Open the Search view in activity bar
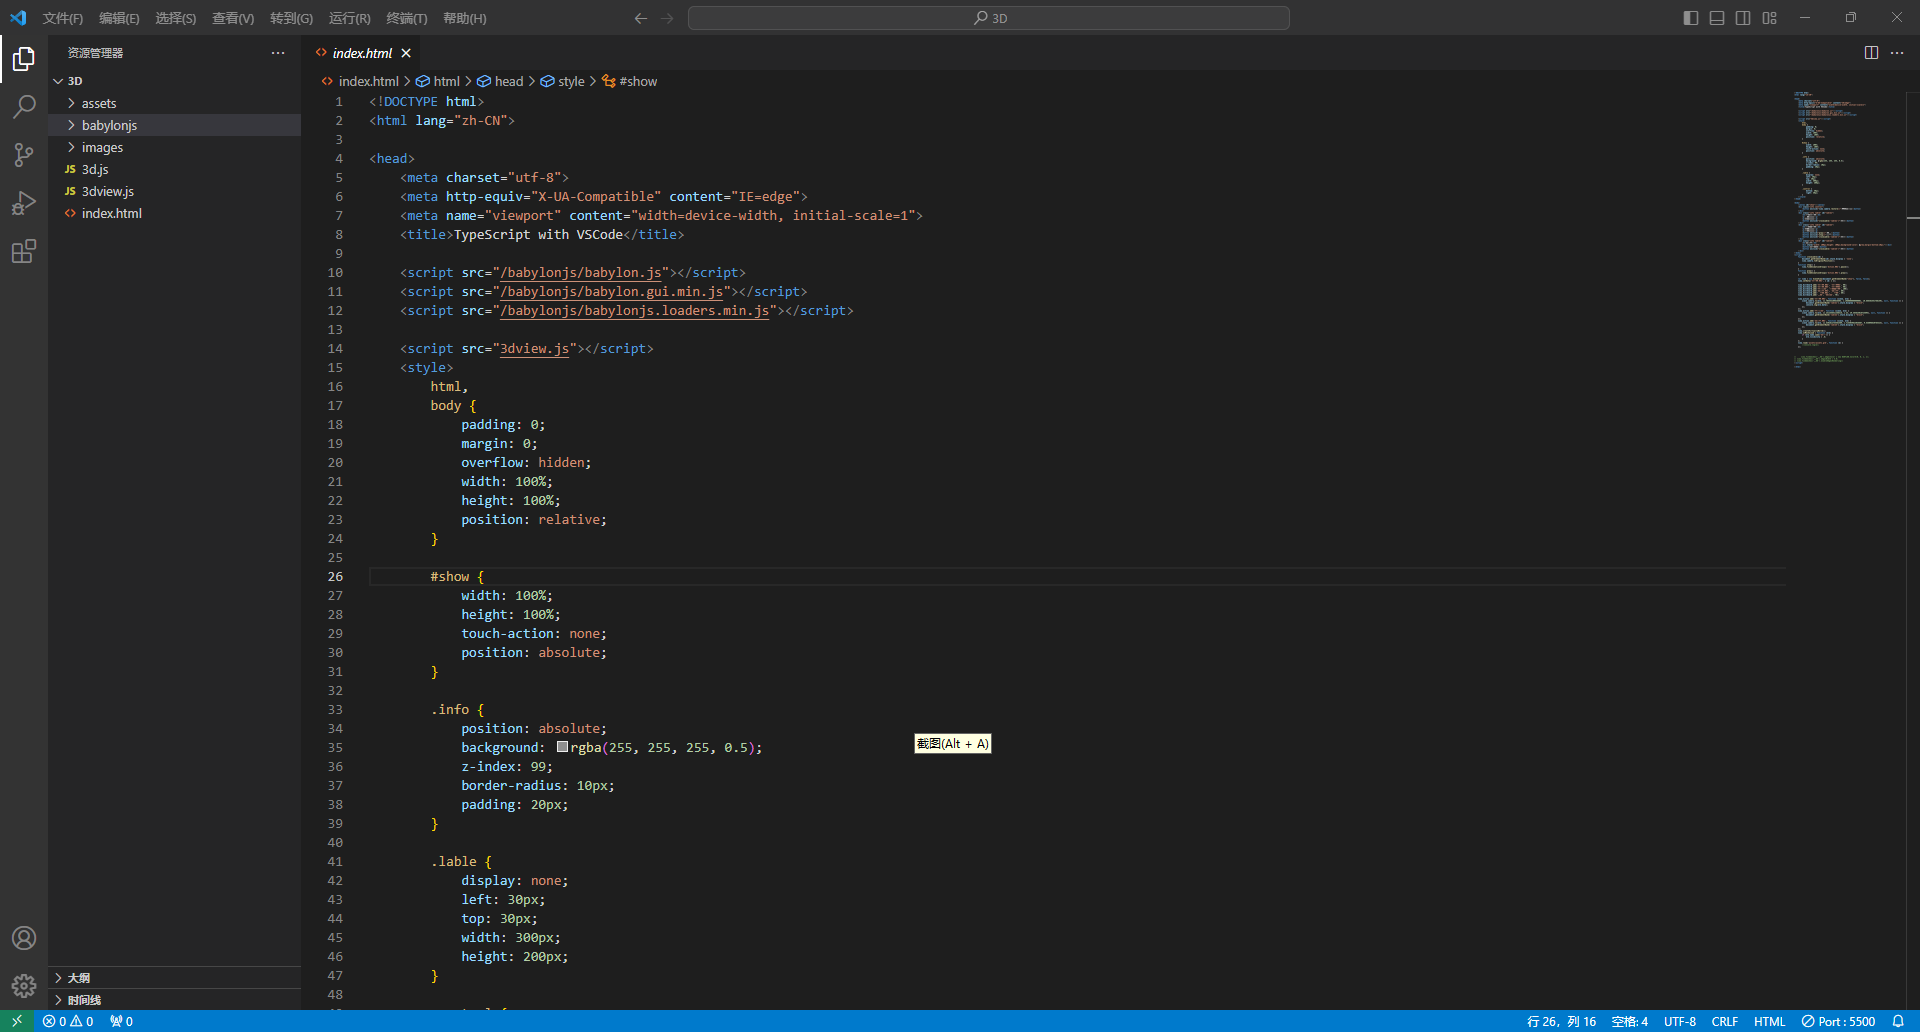 [x=24, y=107]
